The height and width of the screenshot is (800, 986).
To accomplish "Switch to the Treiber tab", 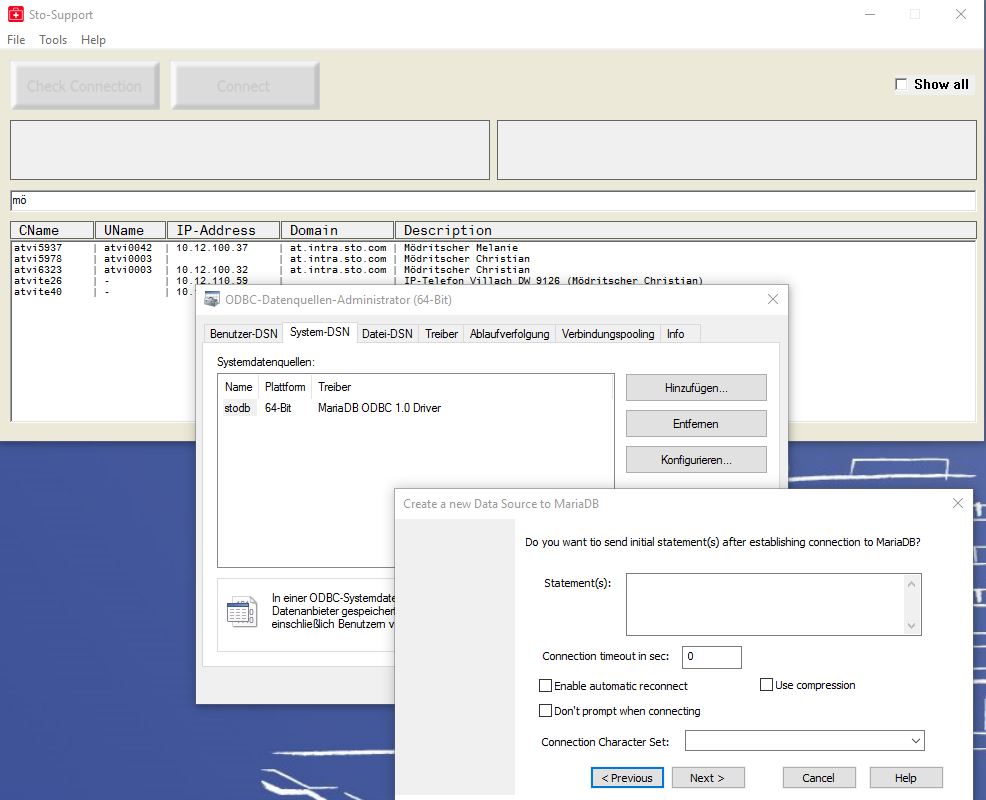I will point(441,334).
